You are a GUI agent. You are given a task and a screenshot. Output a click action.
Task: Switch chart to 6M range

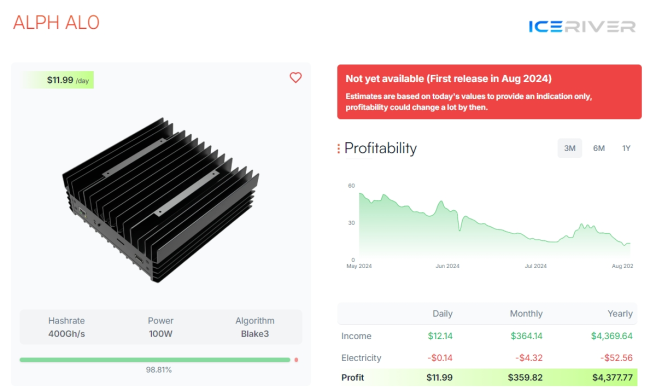[x=599, y=148]
